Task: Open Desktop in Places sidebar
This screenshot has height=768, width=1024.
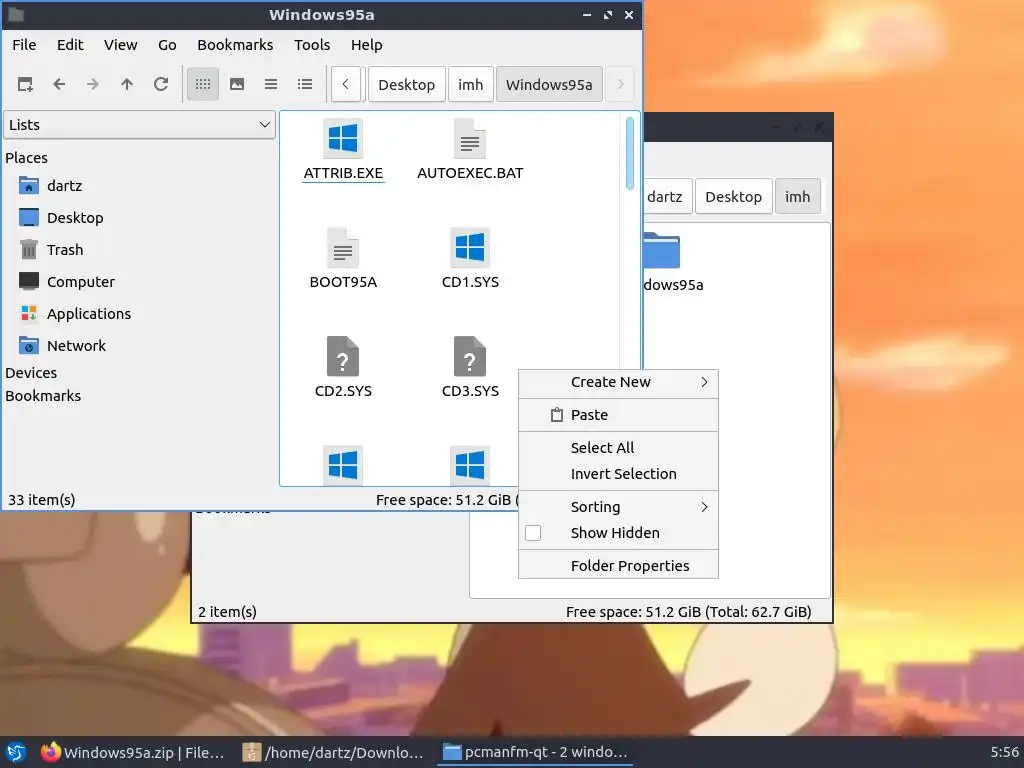Action: click(61, 217)
